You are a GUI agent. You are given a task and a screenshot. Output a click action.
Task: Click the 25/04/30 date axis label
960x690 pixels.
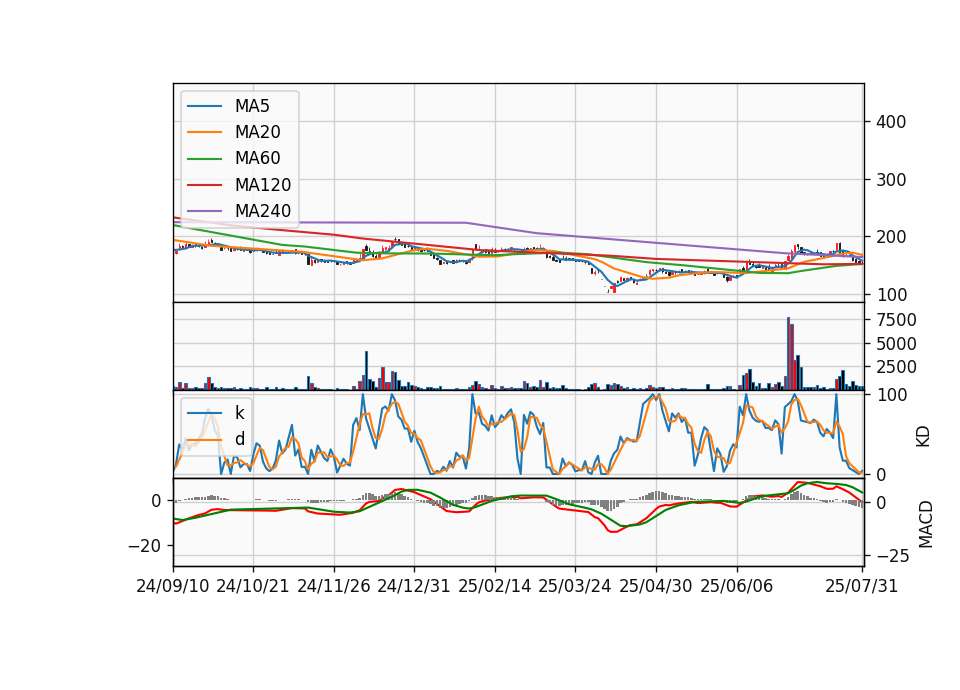656,586
